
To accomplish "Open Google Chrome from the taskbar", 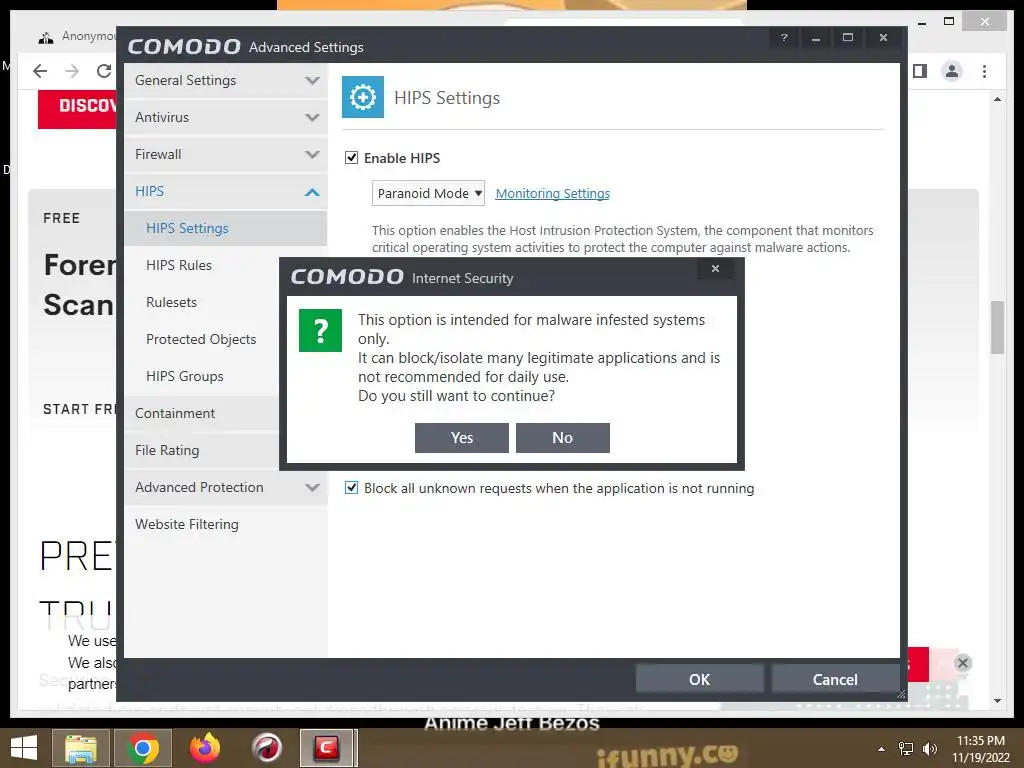I will [x=142, y=748].
